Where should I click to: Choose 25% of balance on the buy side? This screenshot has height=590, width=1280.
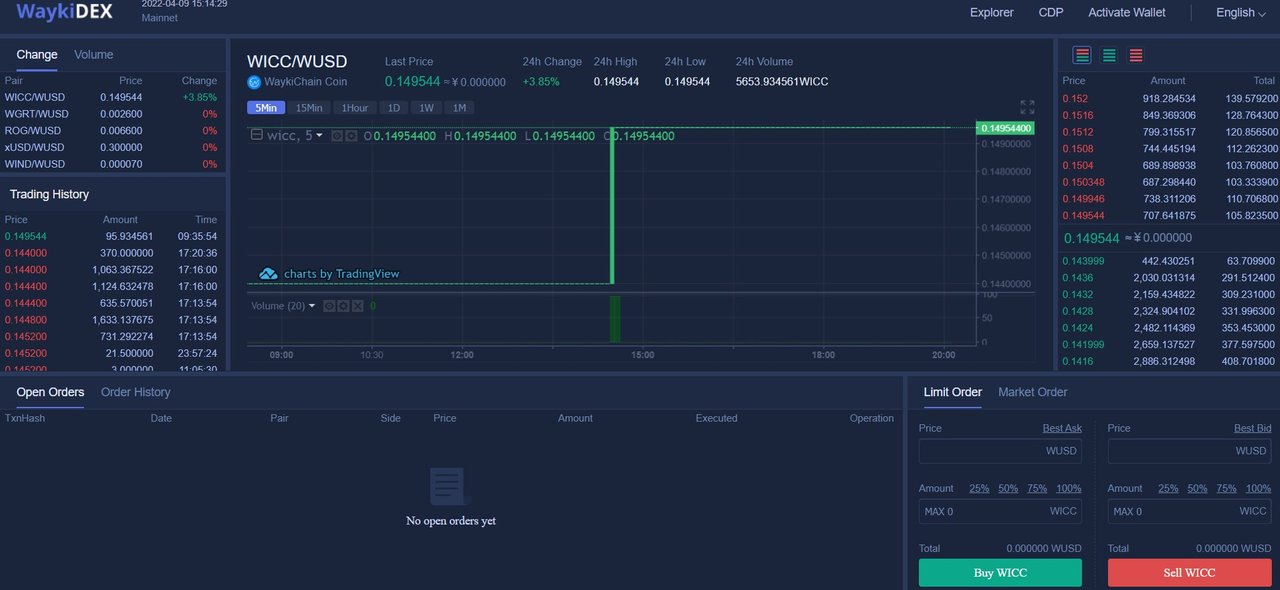pyautogui.click(x=979, y=488)
